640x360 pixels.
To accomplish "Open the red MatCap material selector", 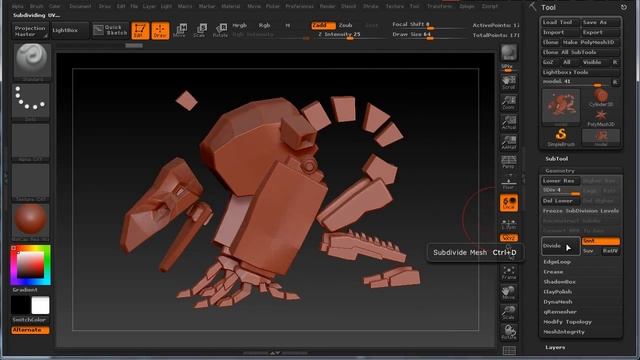I will [x=31, y=222].
